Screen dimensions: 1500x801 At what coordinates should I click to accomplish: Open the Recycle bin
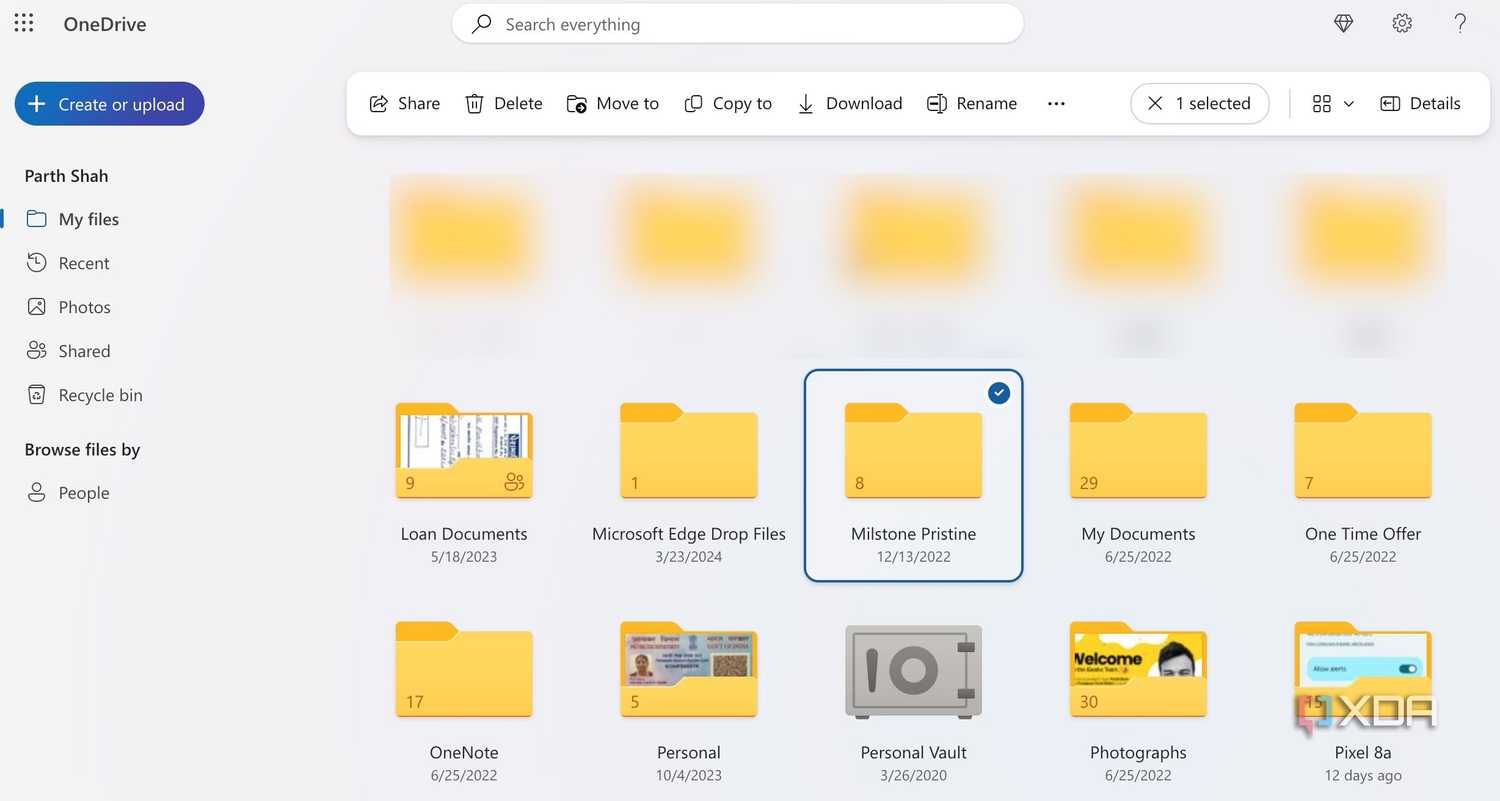[84, 395]
